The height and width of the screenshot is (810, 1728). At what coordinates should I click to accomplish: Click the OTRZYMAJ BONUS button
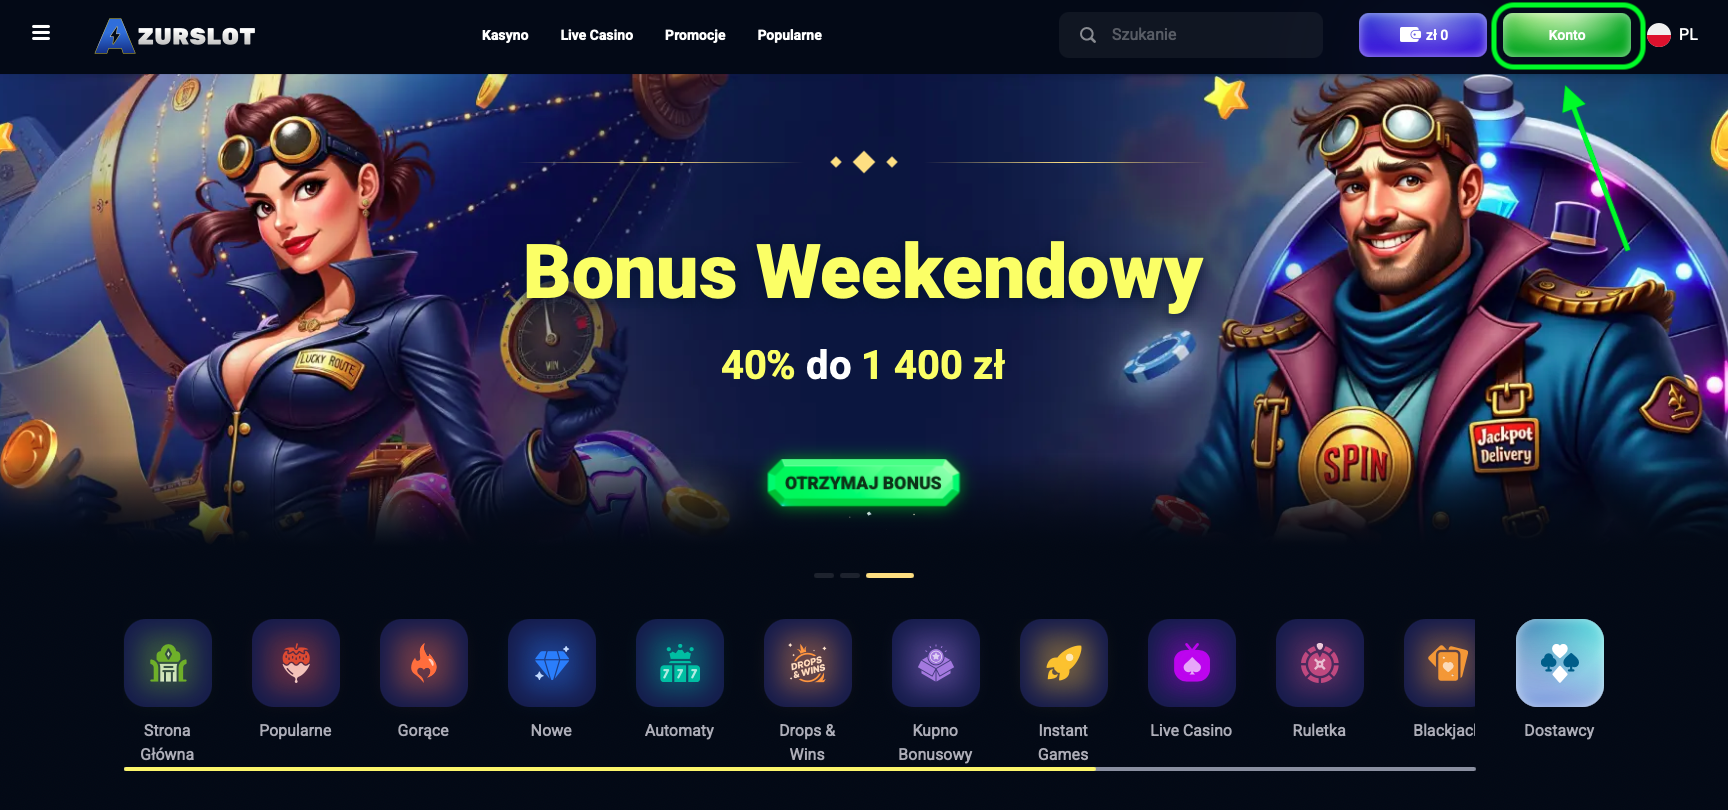pos(863,483)
